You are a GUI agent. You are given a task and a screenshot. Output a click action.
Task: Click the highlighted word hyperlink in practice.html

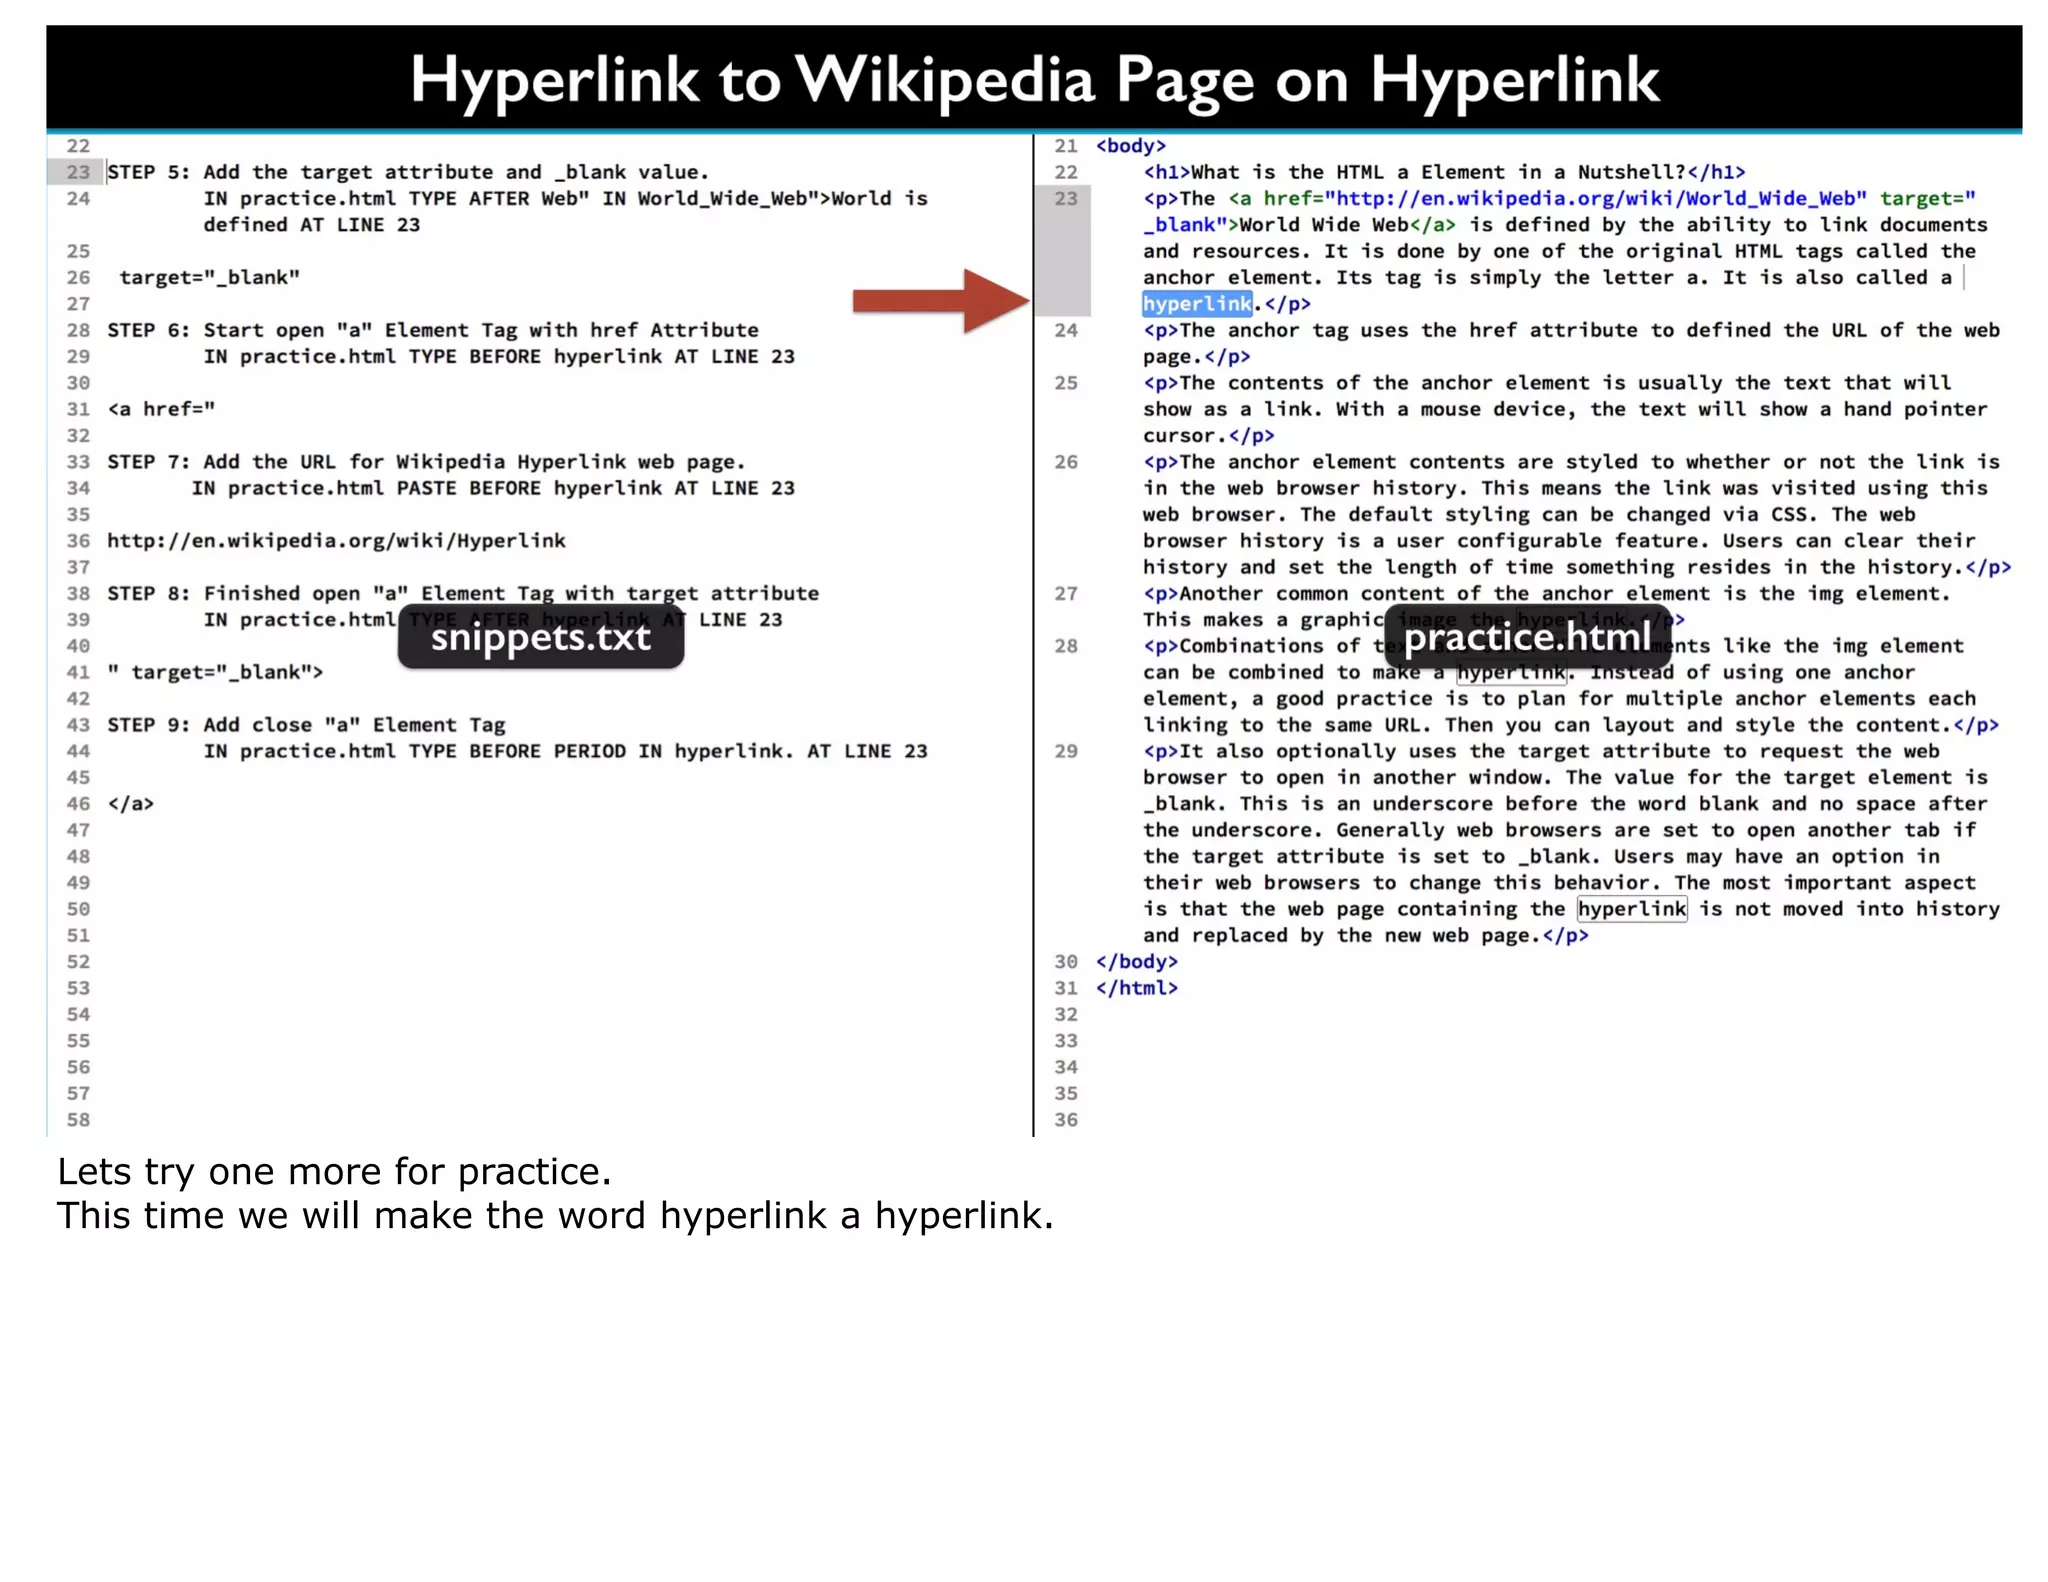(1197, 304)
